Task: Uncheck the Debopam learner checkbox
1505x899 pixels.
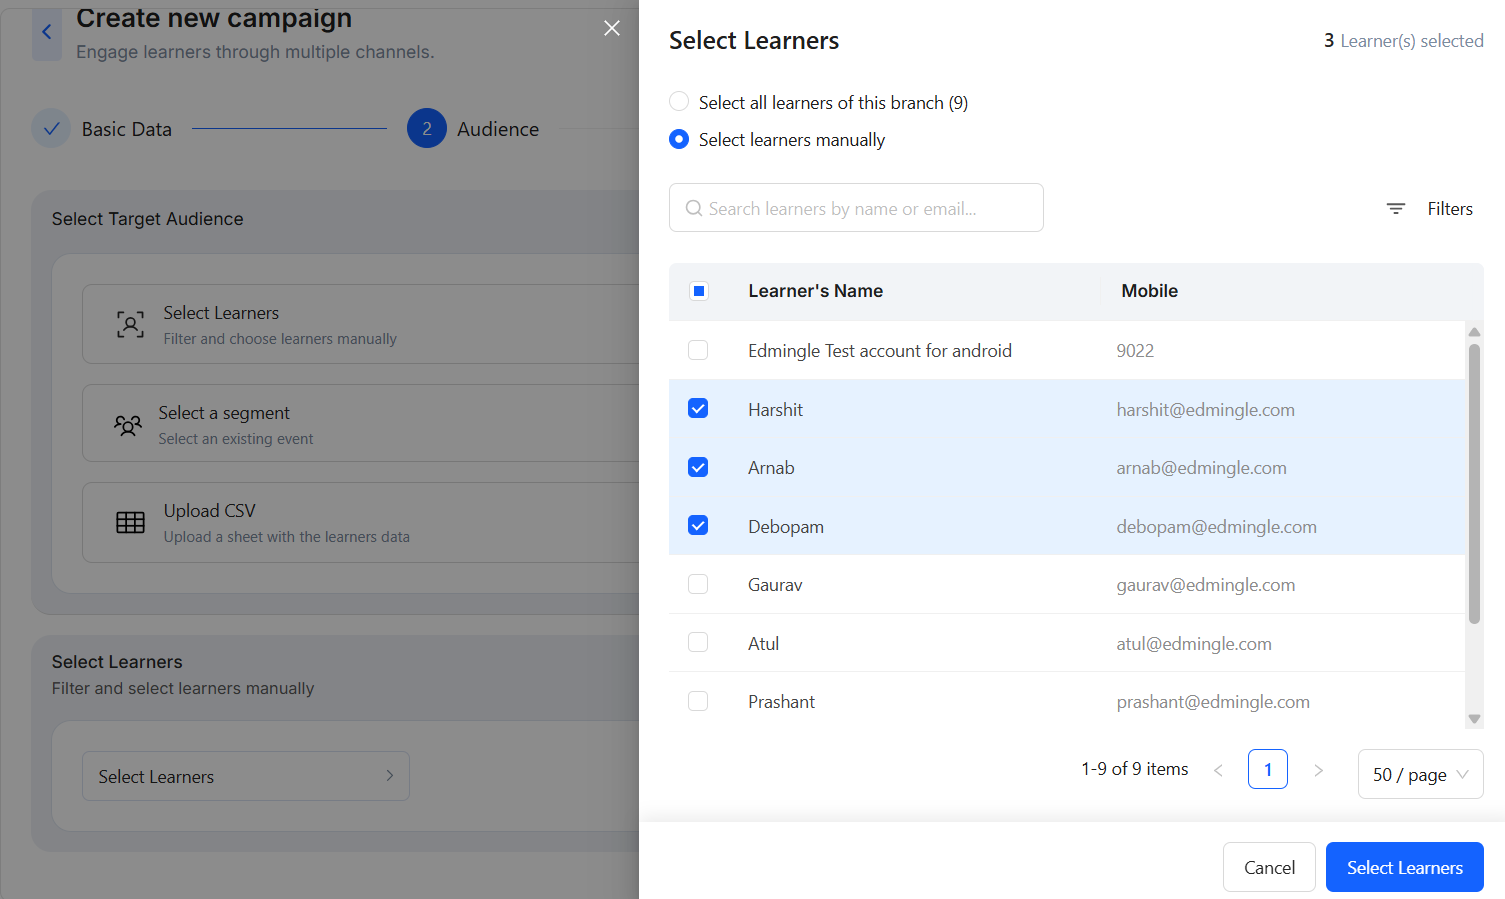Action: pos(698,526)
